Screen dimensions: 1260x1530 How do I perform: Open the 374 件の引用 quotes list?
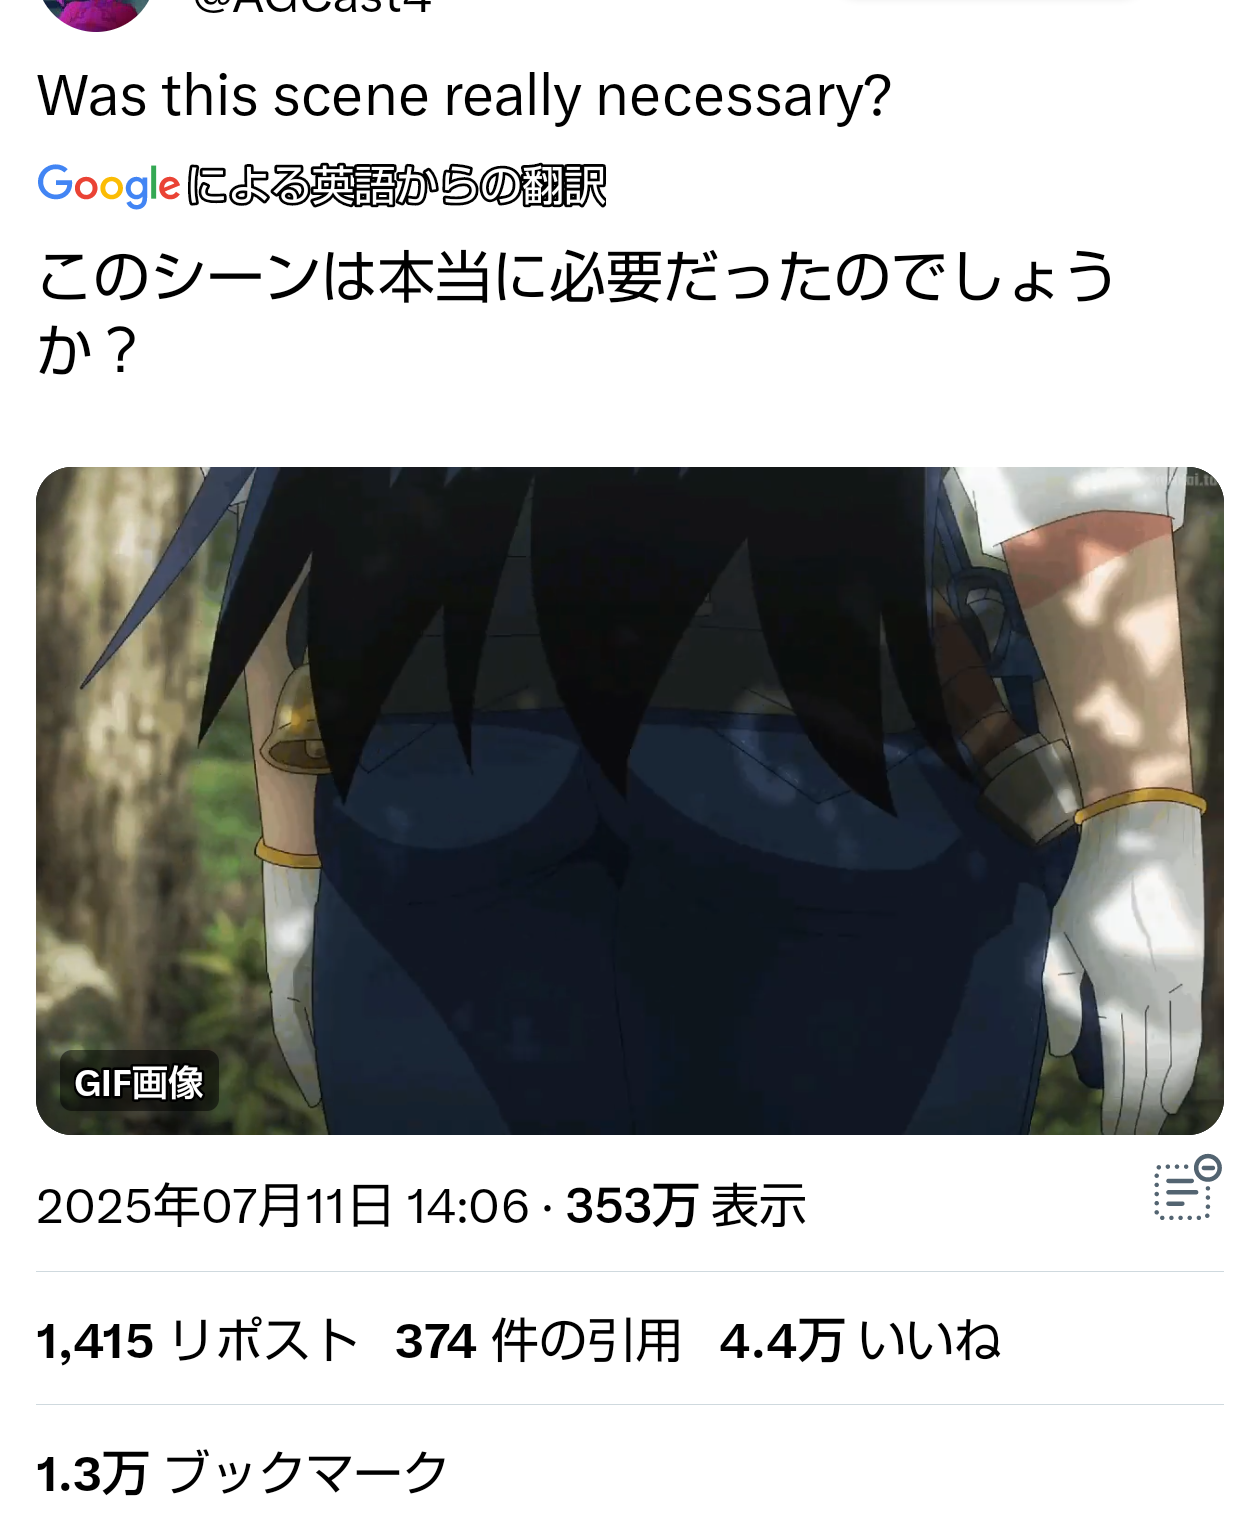[x=538, y=1340]
